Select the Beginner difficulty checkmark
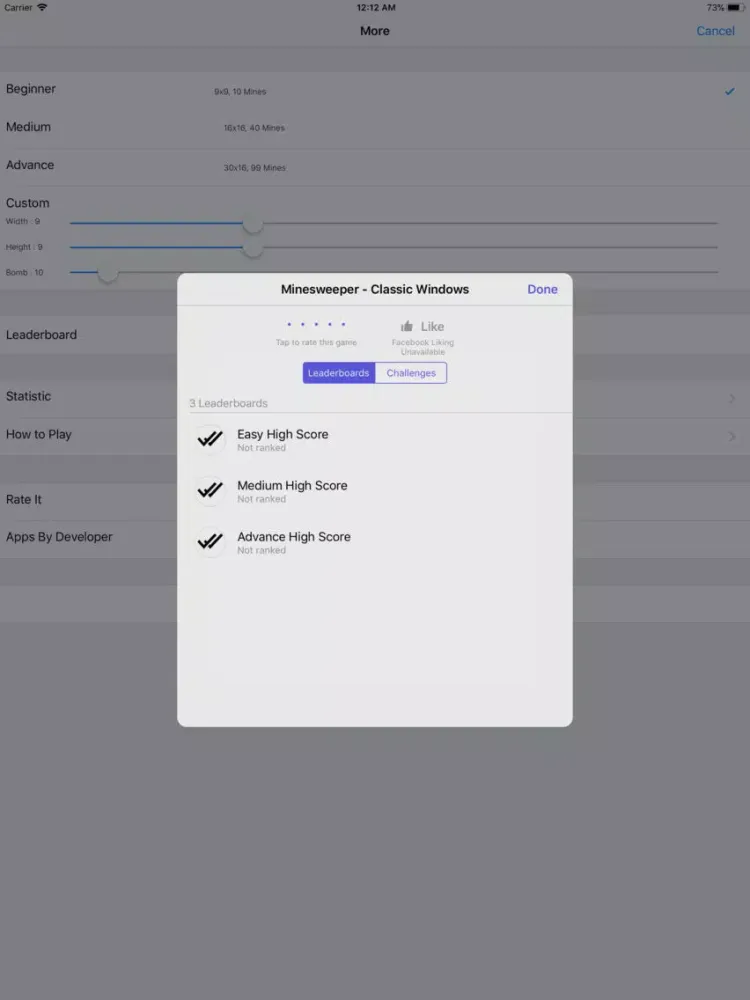The height and width of the screenshot is (1000, 750). pos(729,91)
